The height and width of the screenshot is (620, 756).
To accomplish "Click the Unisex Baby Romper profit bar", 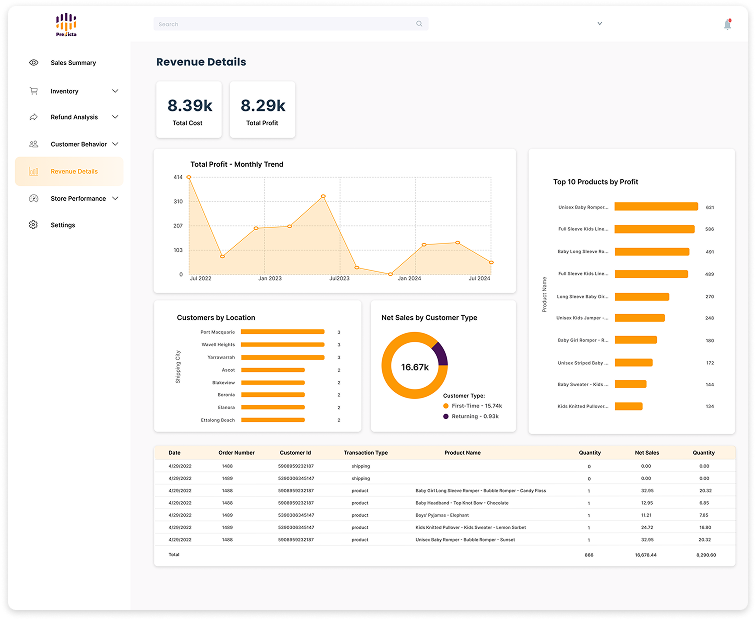I will coord(656,207).
